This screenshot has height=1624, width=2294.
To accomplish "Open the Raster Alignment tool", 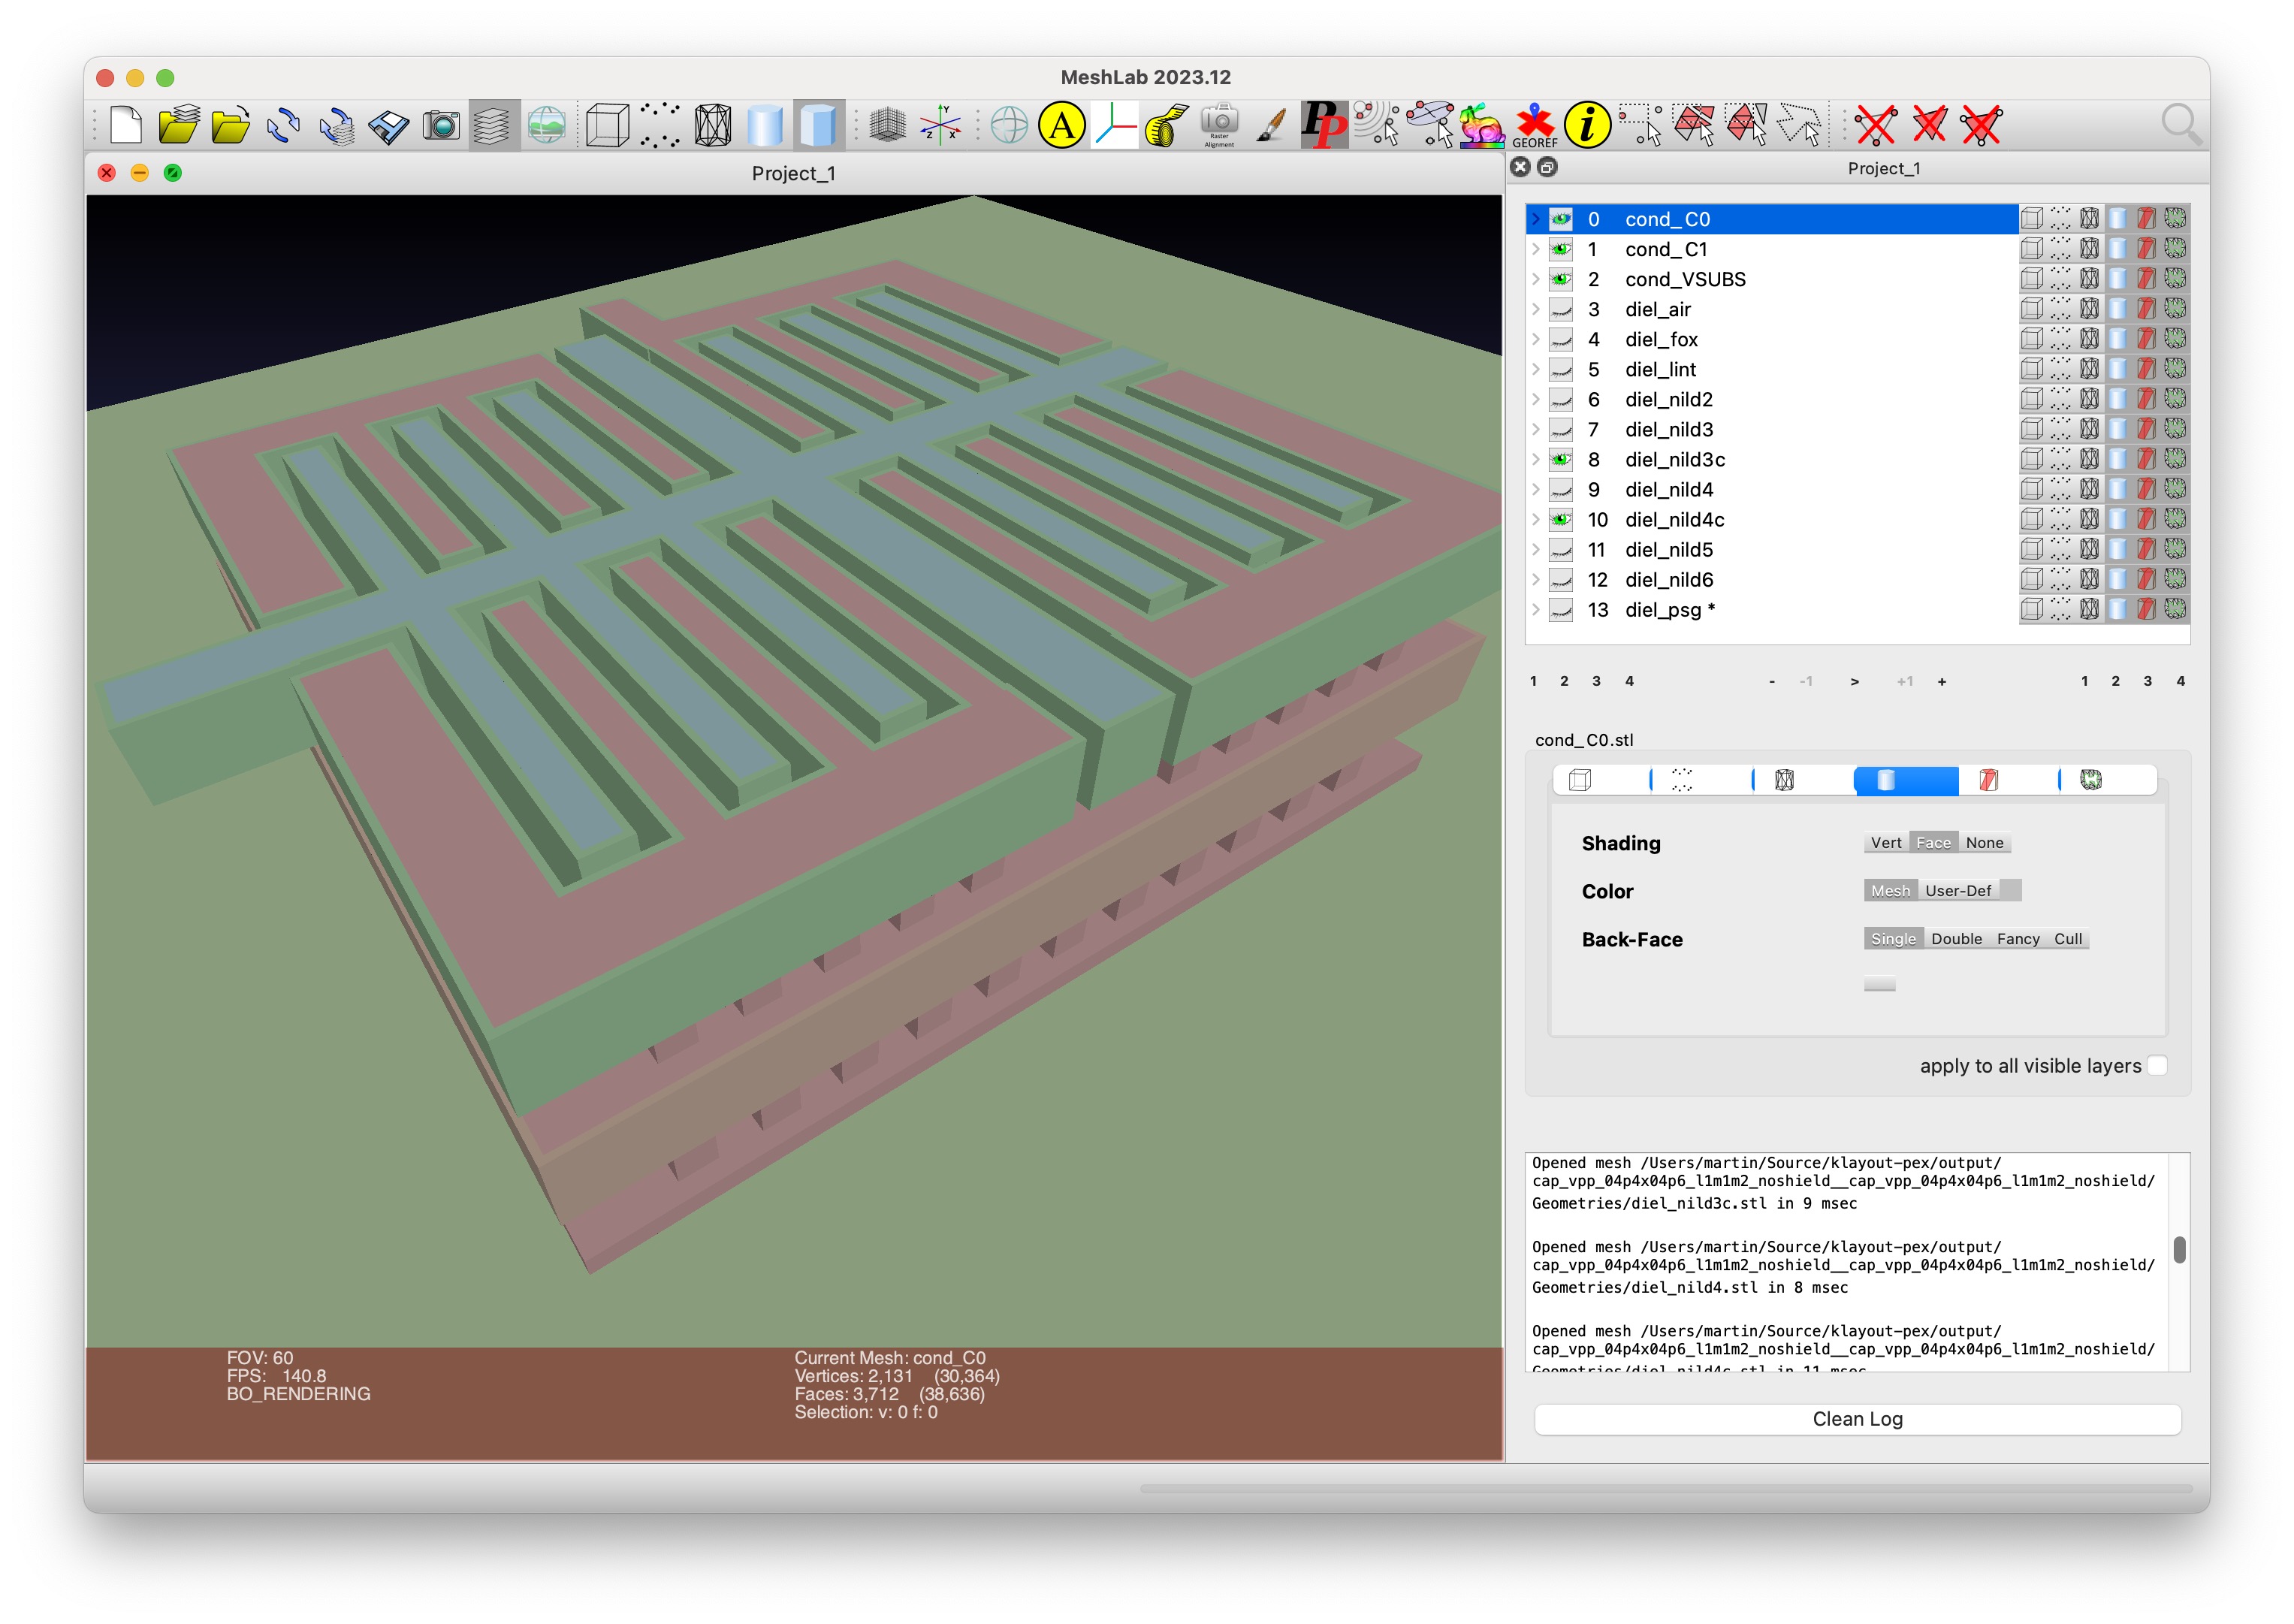I will 1219,125.
